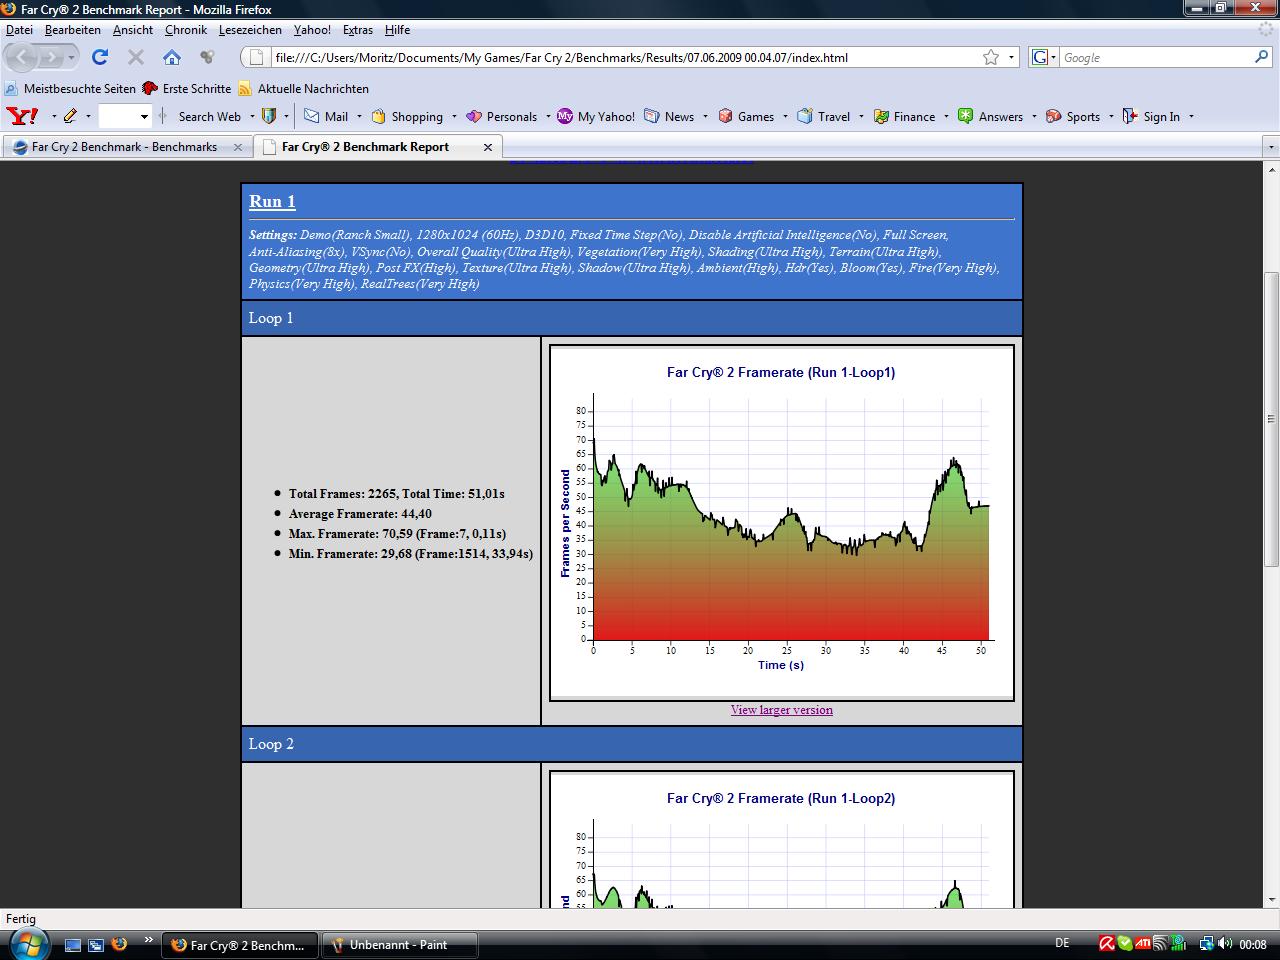The height and width of the screenshot is (960, 1280).
Task: Go back with the browser Back arrow
Action: [x=23, y=57]
